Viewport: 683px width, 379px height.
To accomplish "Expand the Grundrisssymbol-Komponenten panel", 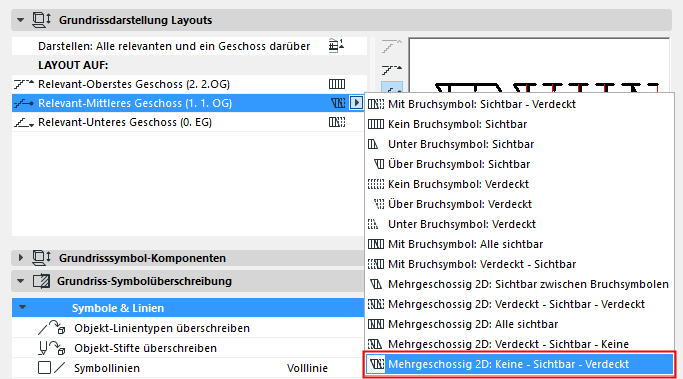I will [x=20, y=257].
